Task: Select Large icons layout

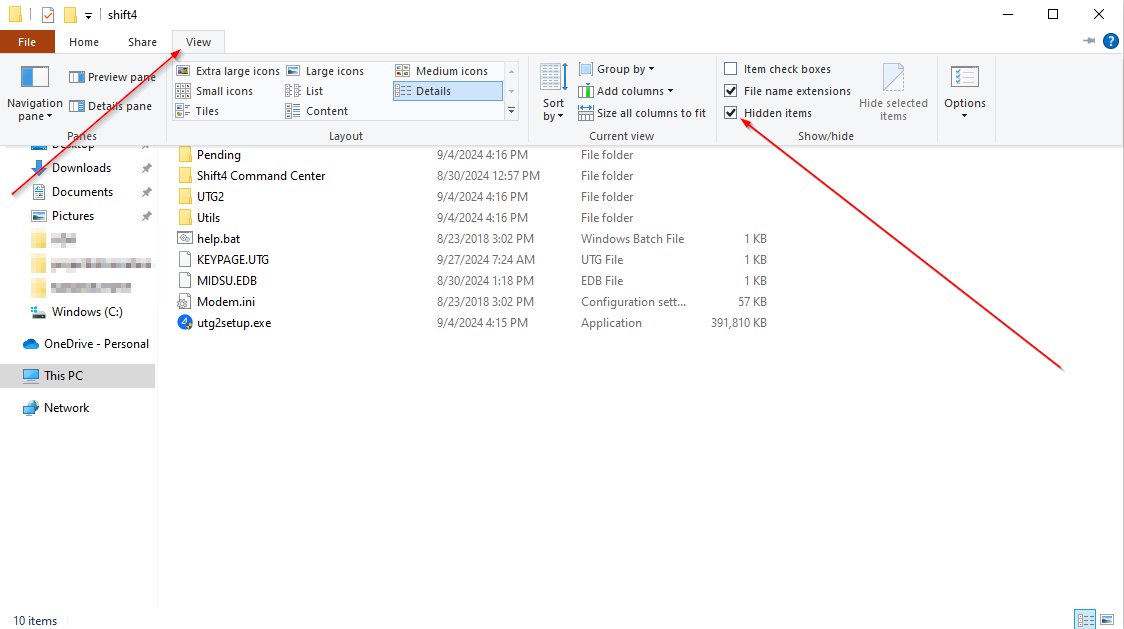Action: (x=325, y=71)
